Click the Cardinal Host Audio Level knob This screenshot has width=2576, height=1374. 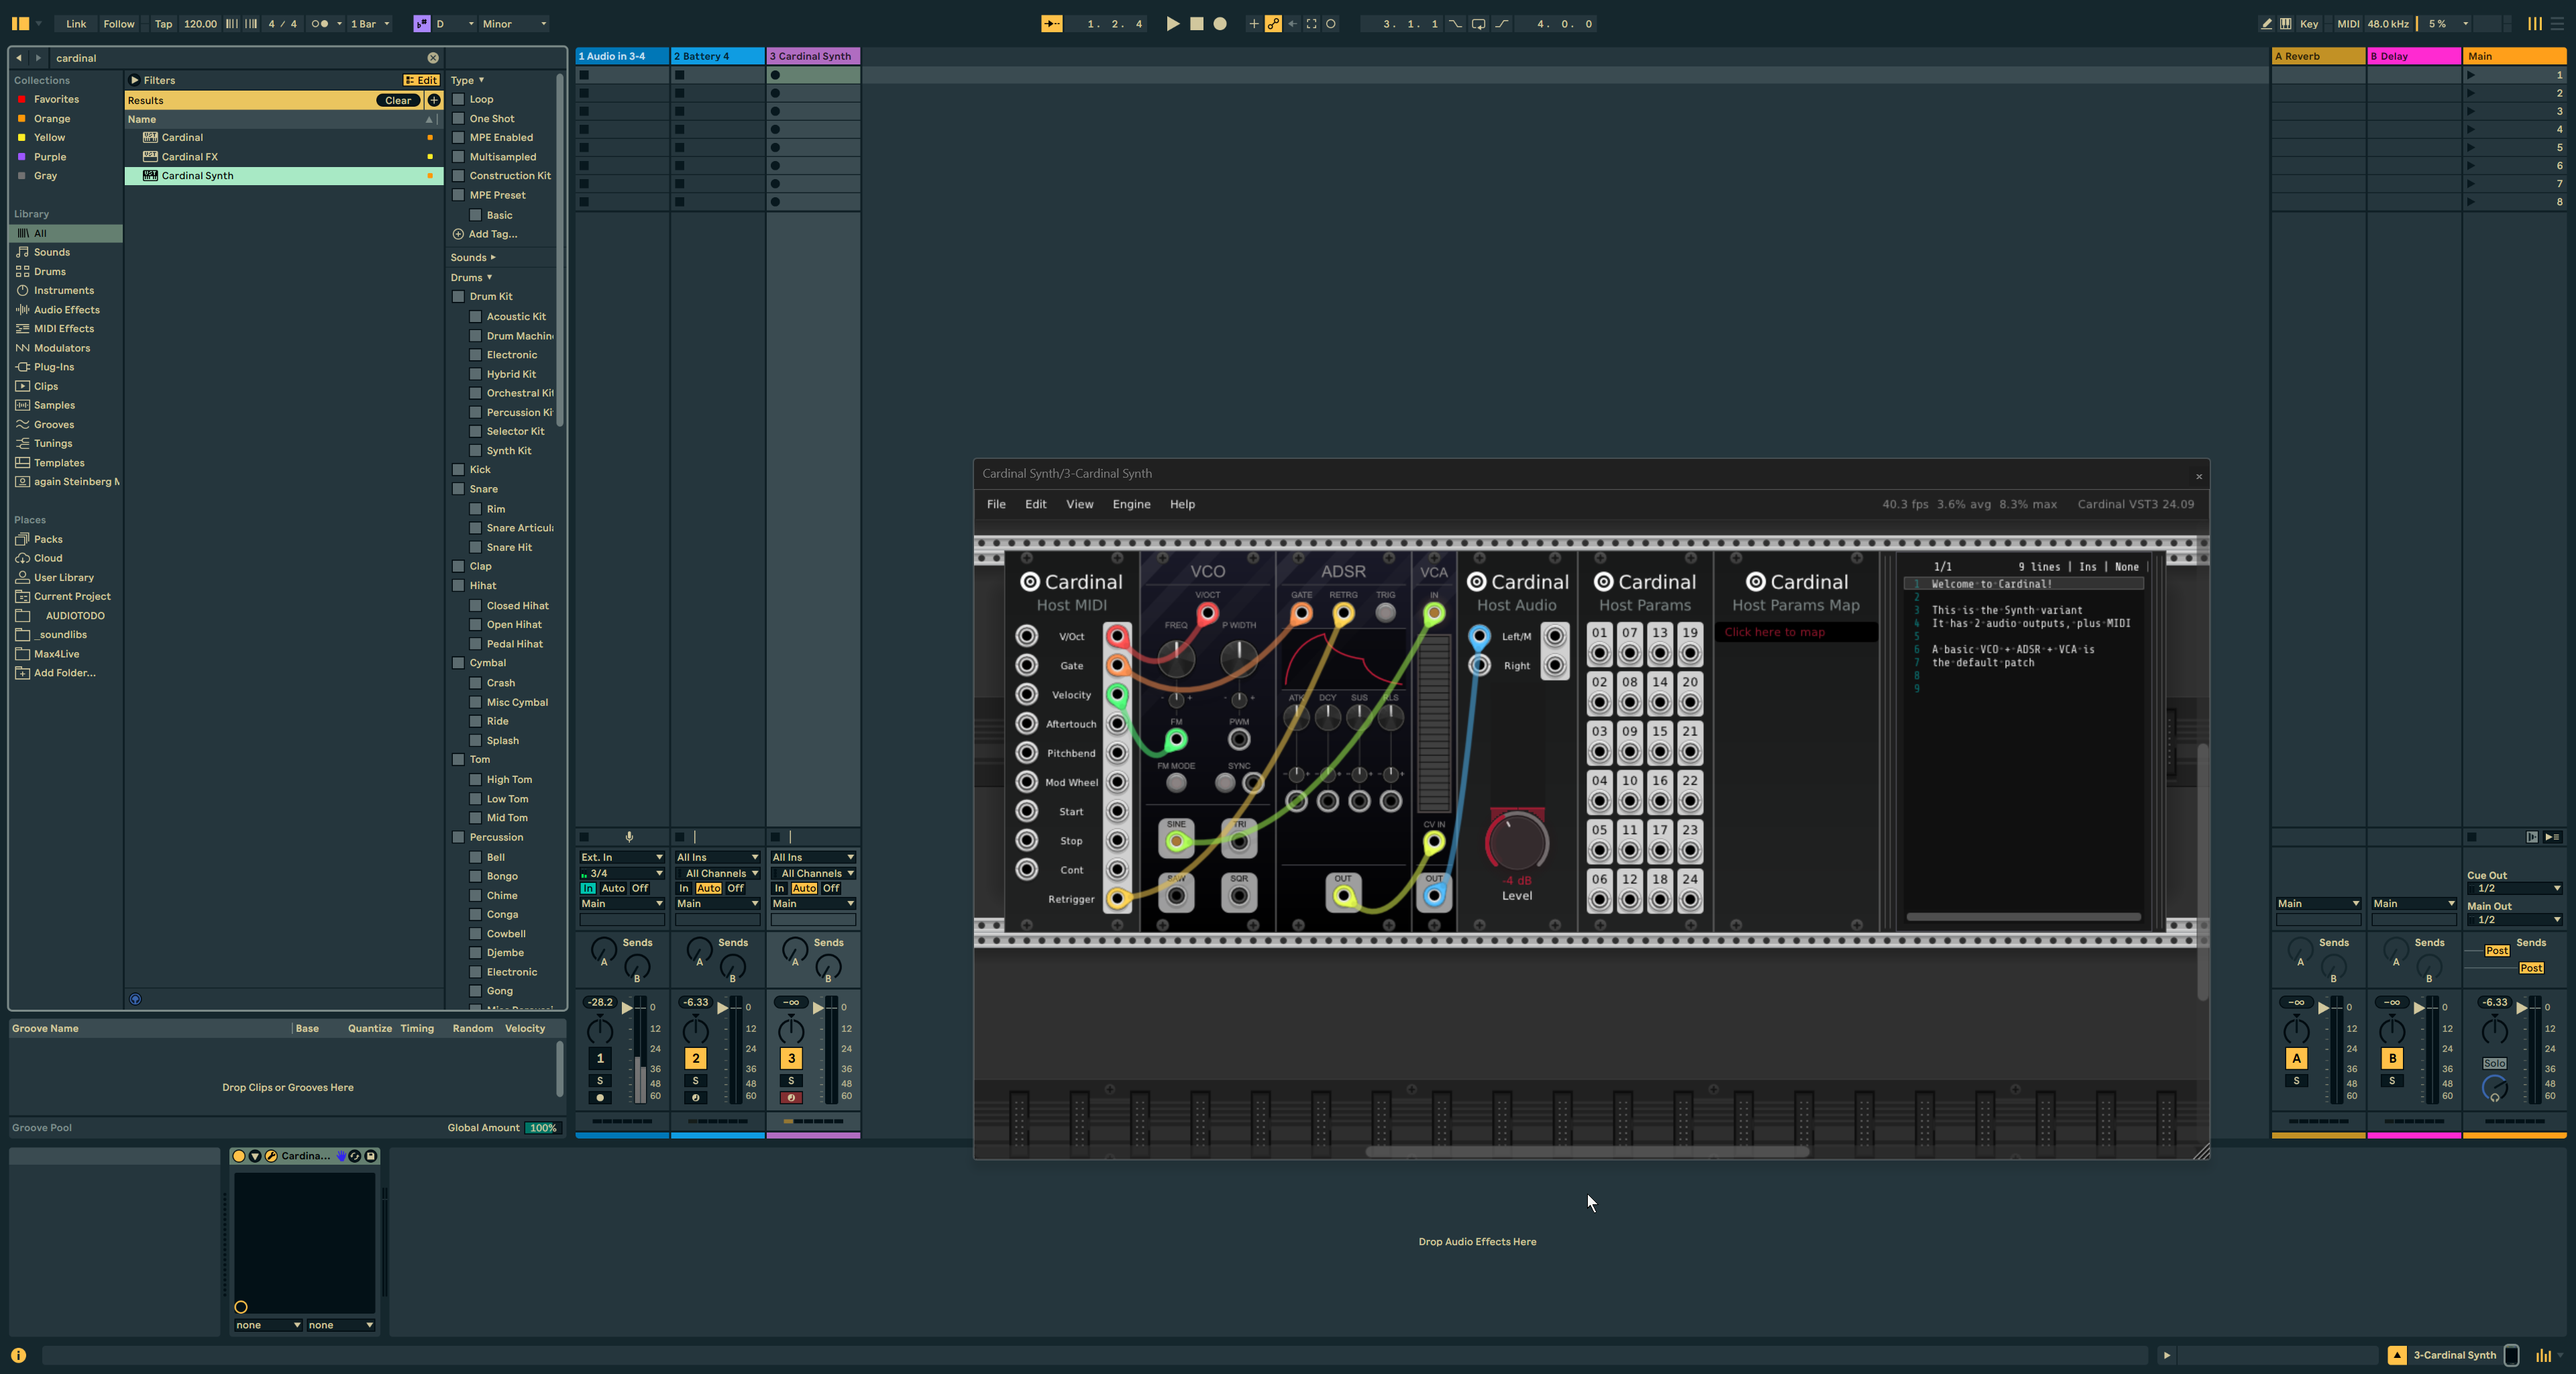[1517, 842]
